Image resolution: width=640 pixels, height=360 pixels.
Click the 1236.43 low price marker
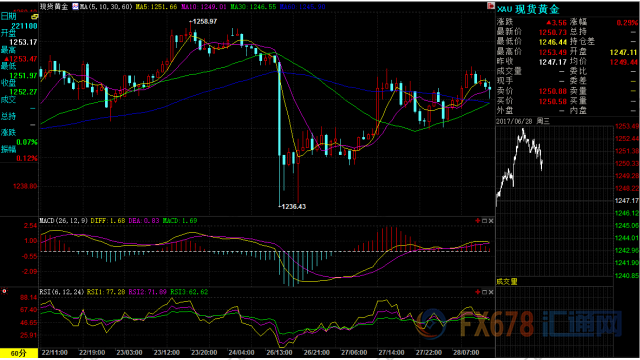pyautogui.click(x=293, y=207)
